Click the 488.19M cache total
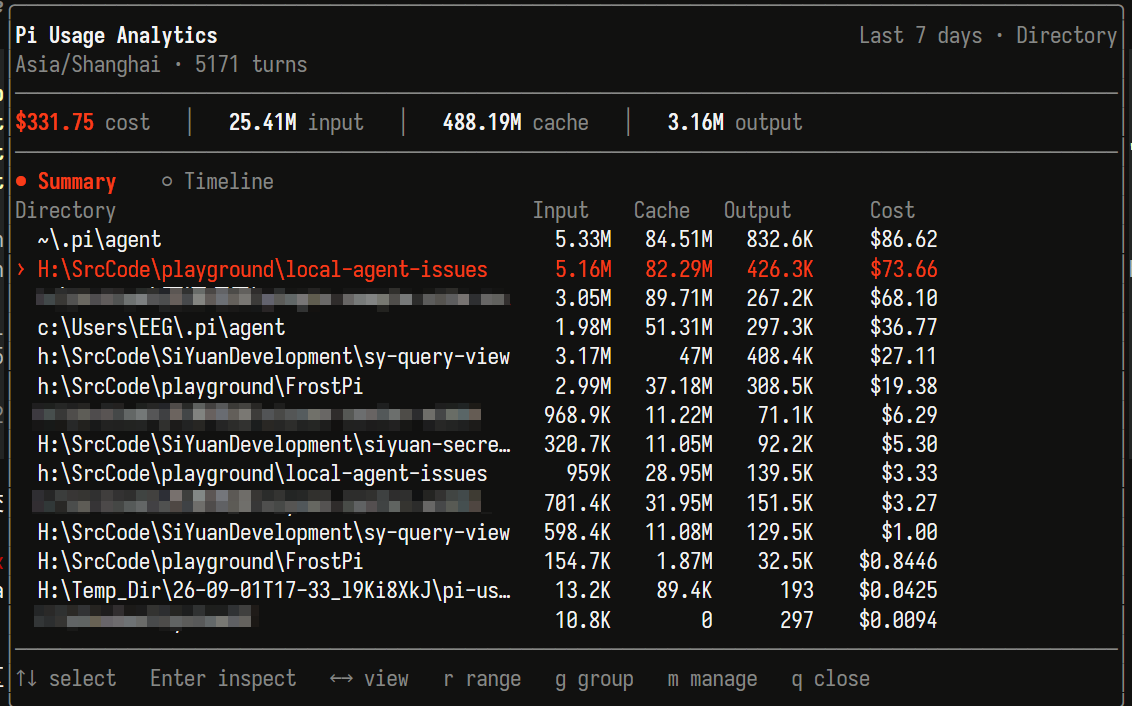1132x706 pixels. (482, 122)
